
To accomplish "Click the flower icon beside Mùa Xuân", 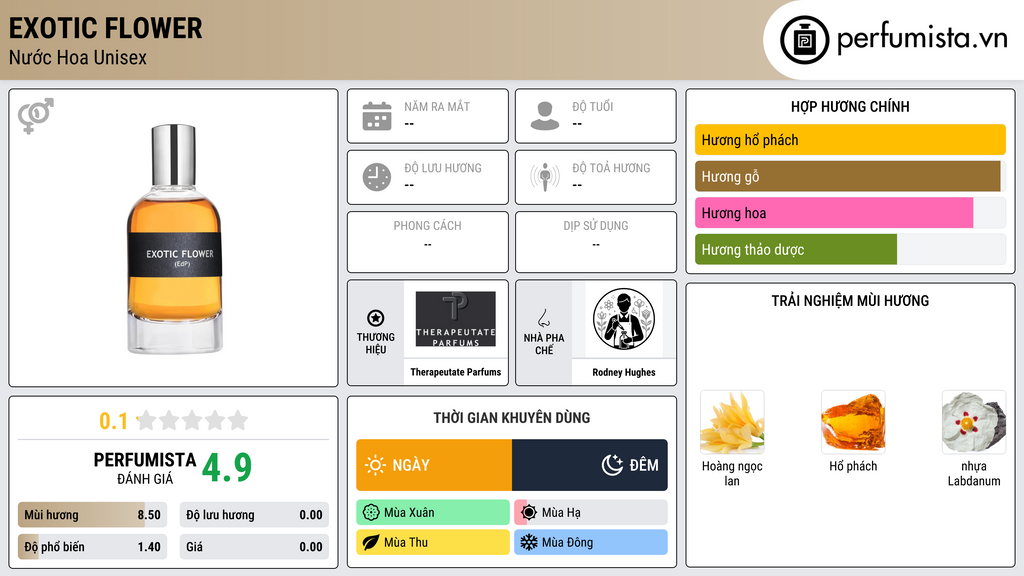I will [x=371, y=513].
